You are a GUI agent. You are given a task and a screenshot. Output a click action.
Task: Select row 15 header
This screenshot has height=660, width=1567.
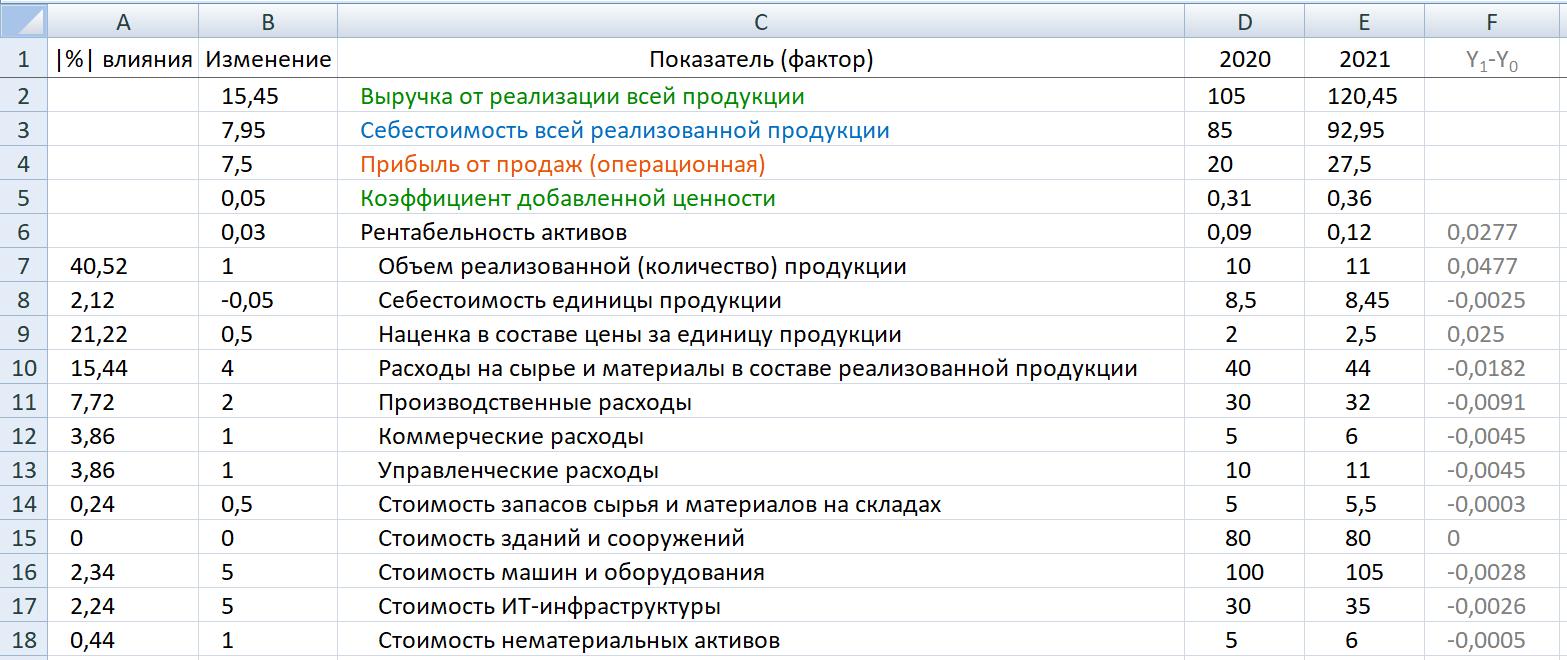[24, 538]
